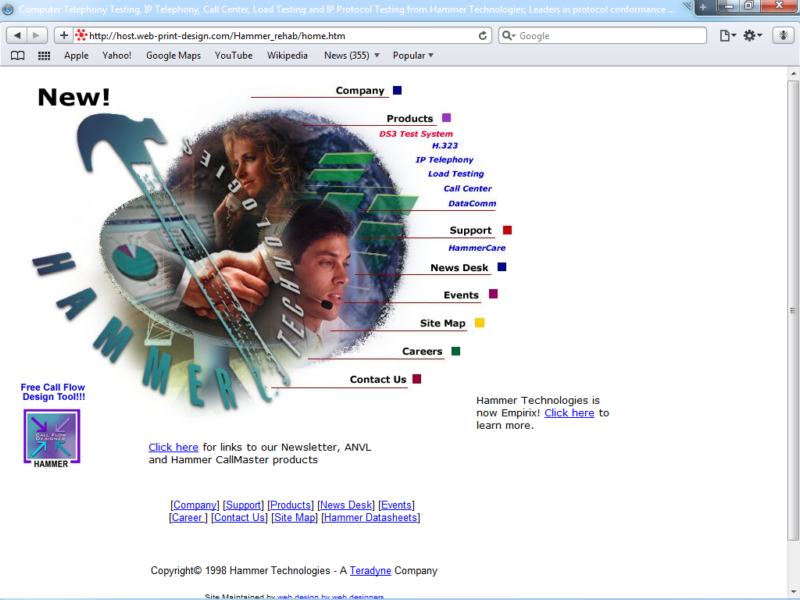Open the Load Testing product link
Image resolution: width=800 pixels, height=600 pixels.
(x=456, y=174)
